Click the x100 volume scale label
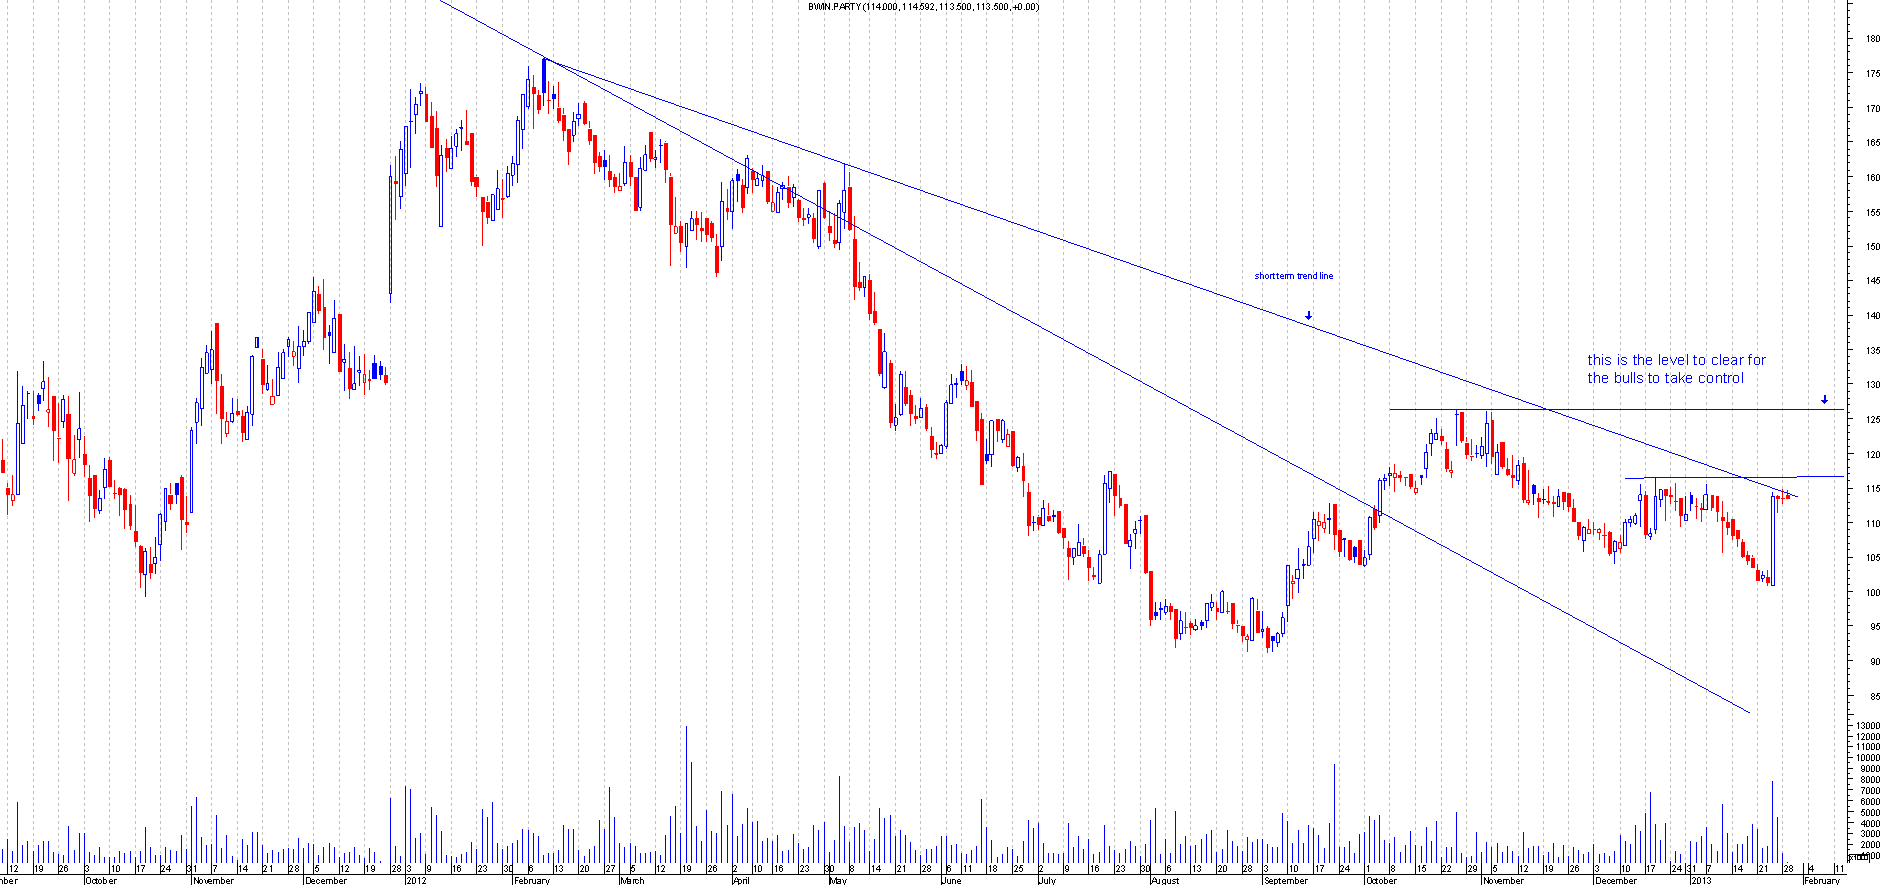Viewport: 1883px width, 885px height. pos(1859,857)
